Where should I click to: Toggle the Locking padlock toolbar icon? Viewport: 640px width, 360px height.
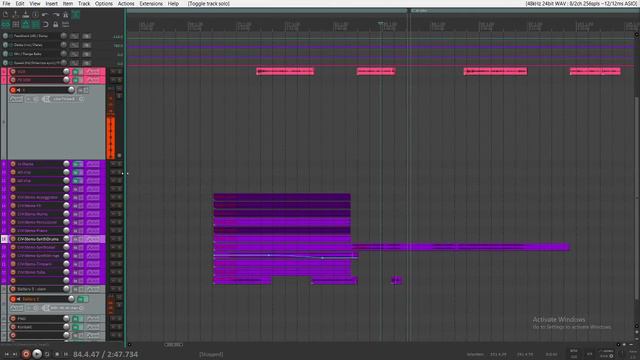[56, 24]
